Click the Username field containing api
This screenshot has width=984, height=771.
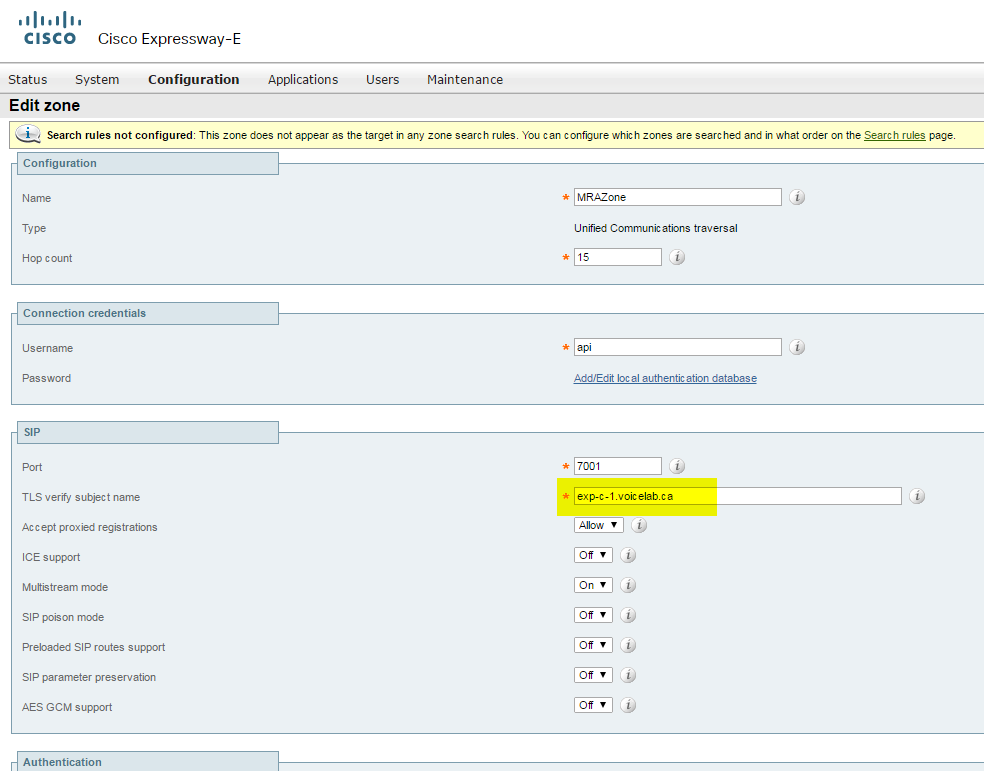(x=678, y=347)
